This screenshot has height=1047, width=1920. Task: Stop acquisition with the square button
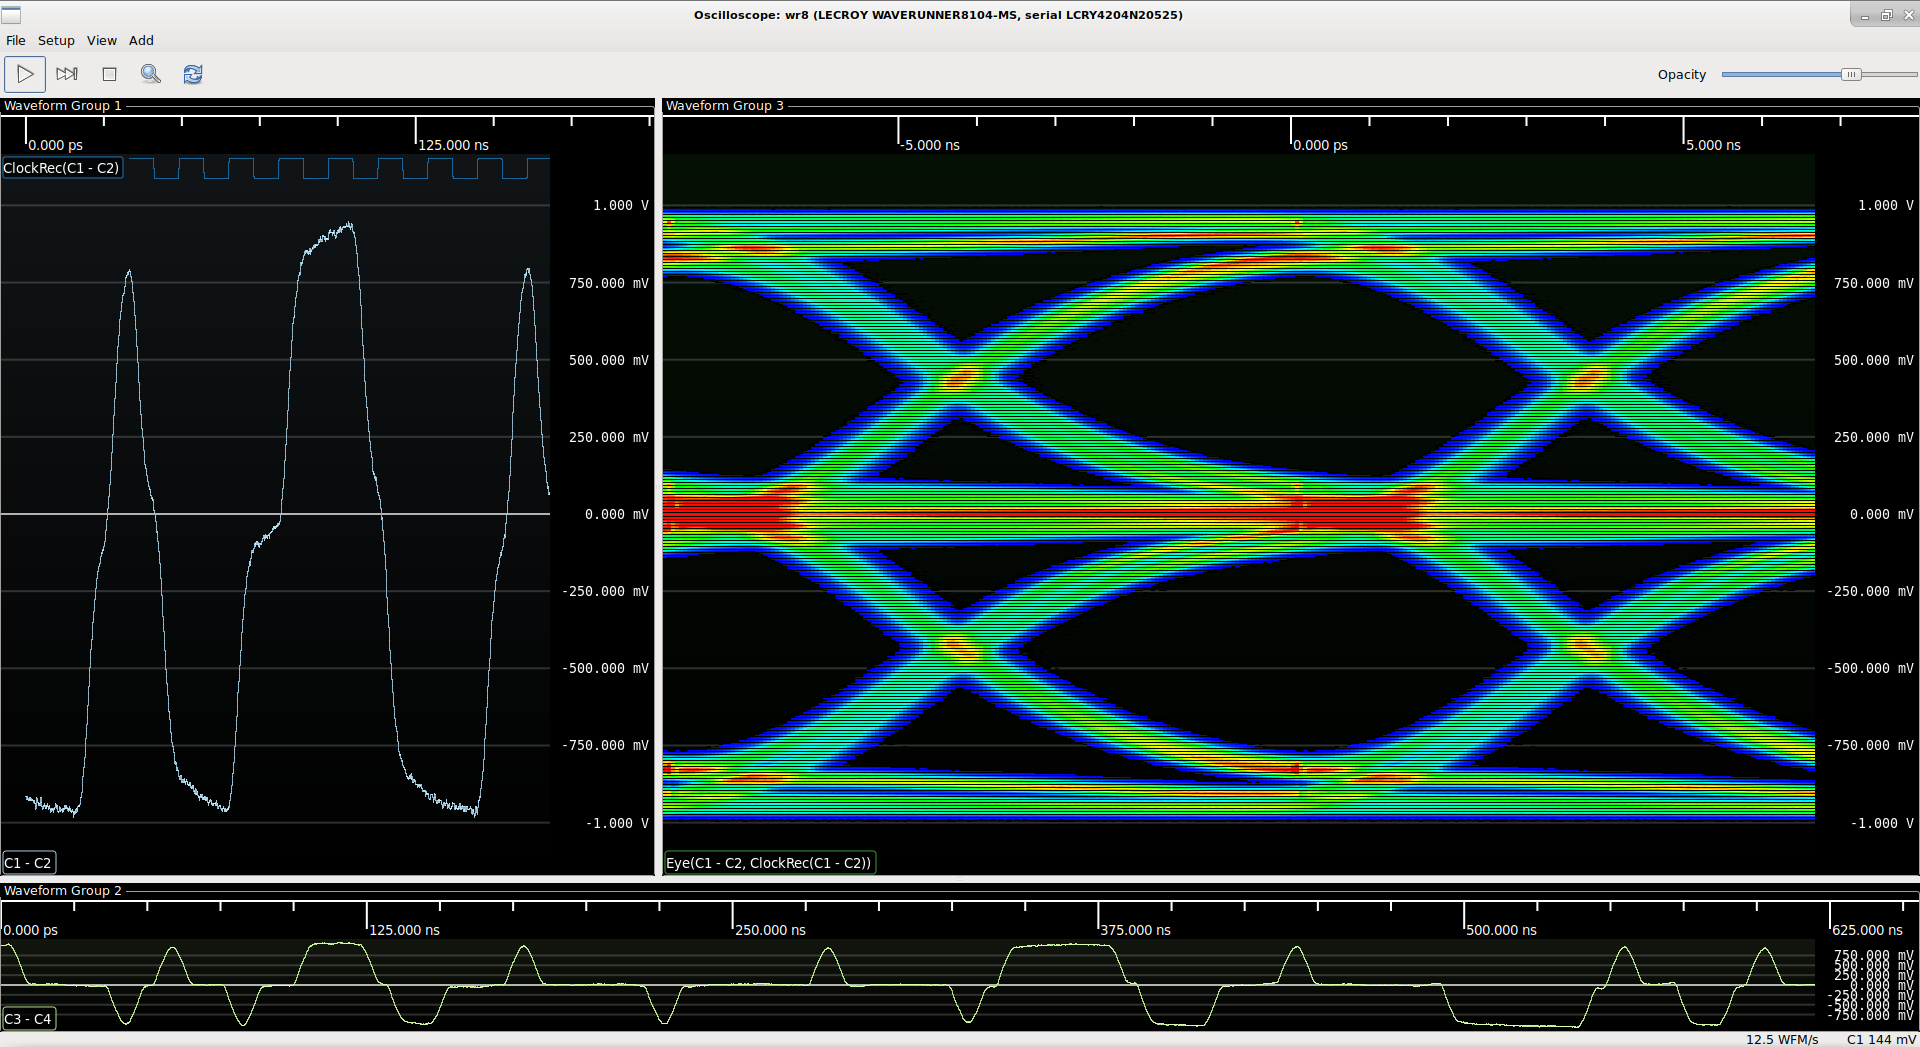pyautogui.click(x=109, y=74)
